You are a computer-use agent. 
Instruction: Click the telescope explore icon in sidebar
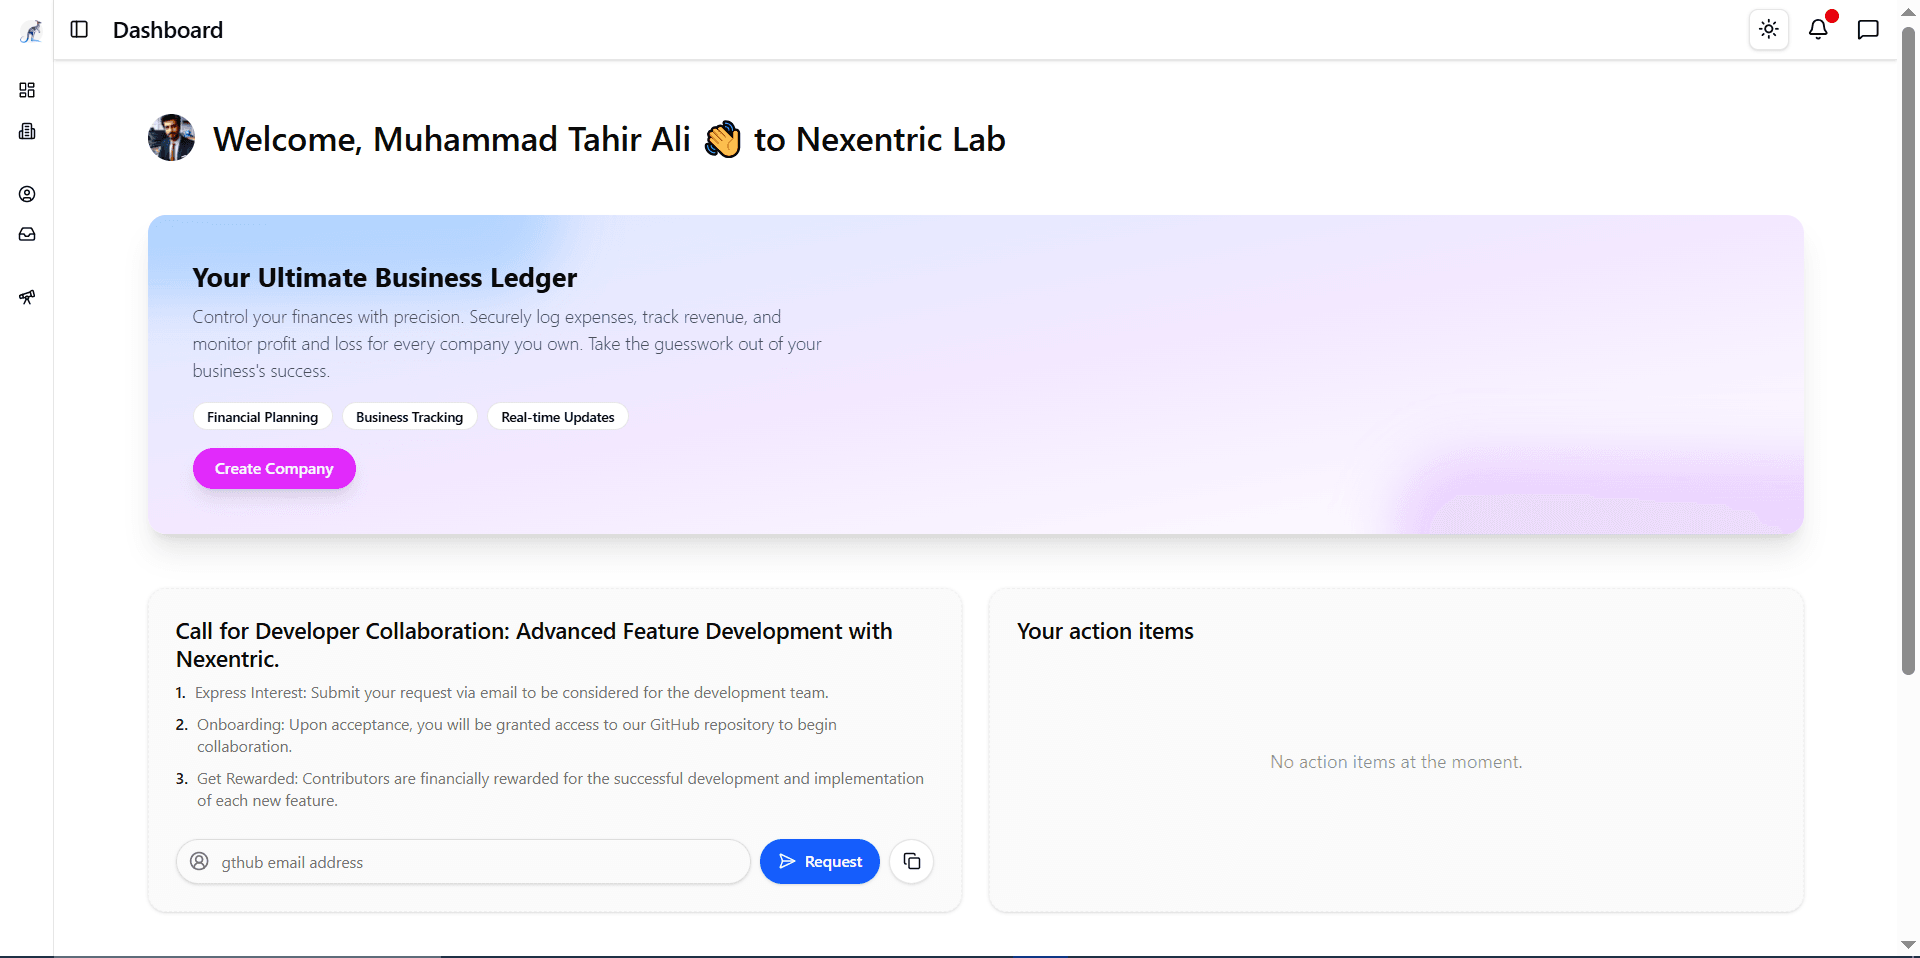27,297
